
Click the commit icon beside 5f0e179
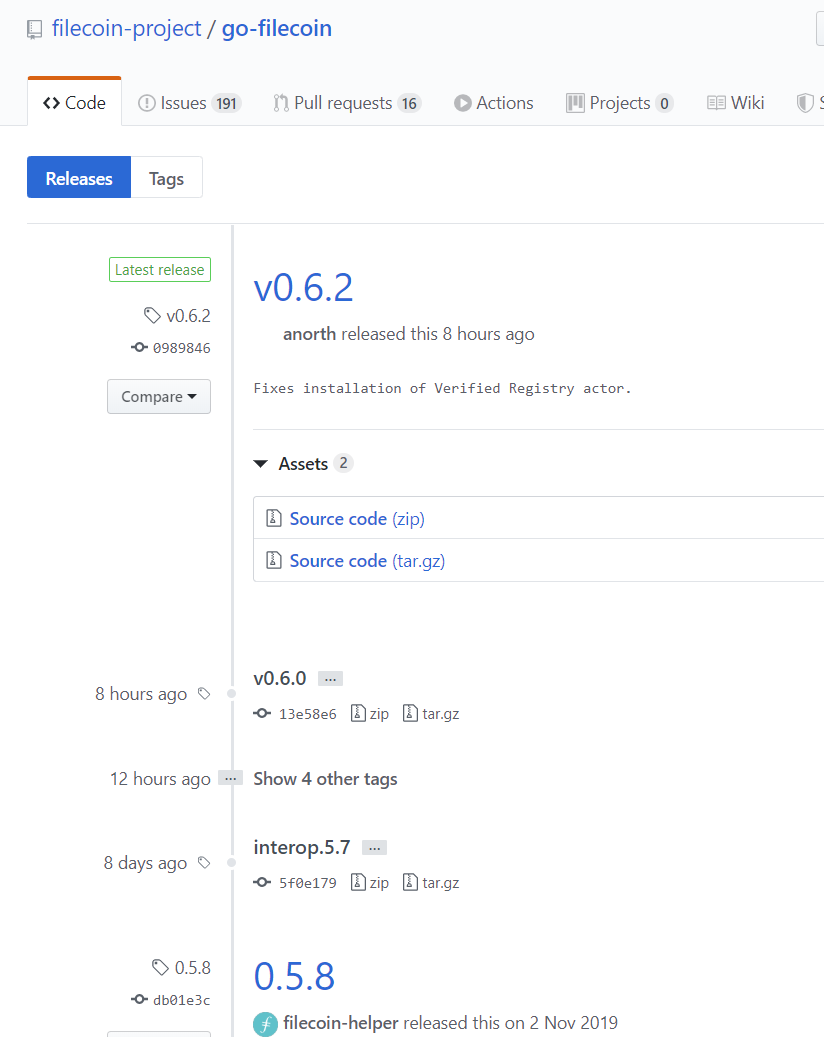pyautogui.click(x=262, y=883)
